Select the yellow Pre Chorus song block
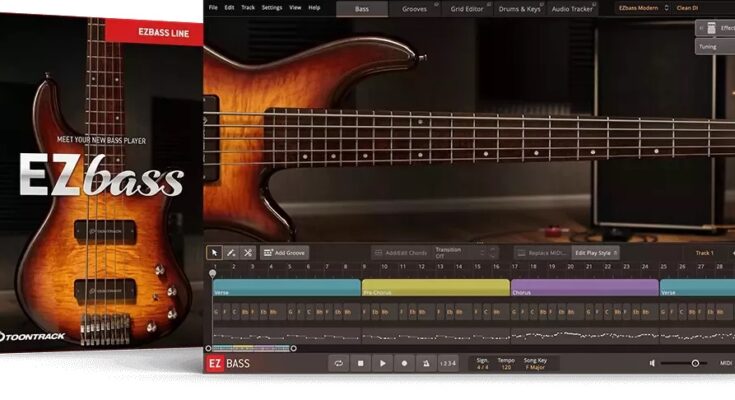735x400 pixels. coord(436,287)
